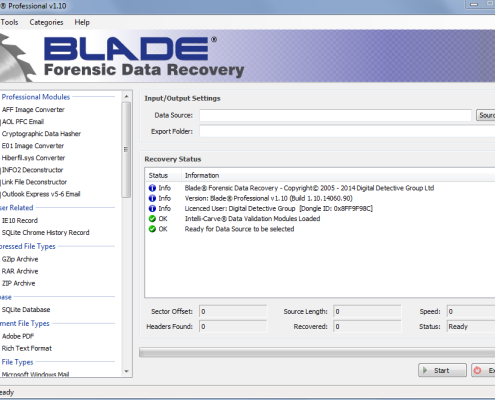The image size is (495, 400).
Task: Select the AOL PFC Email module
Action: pos(23,122)
